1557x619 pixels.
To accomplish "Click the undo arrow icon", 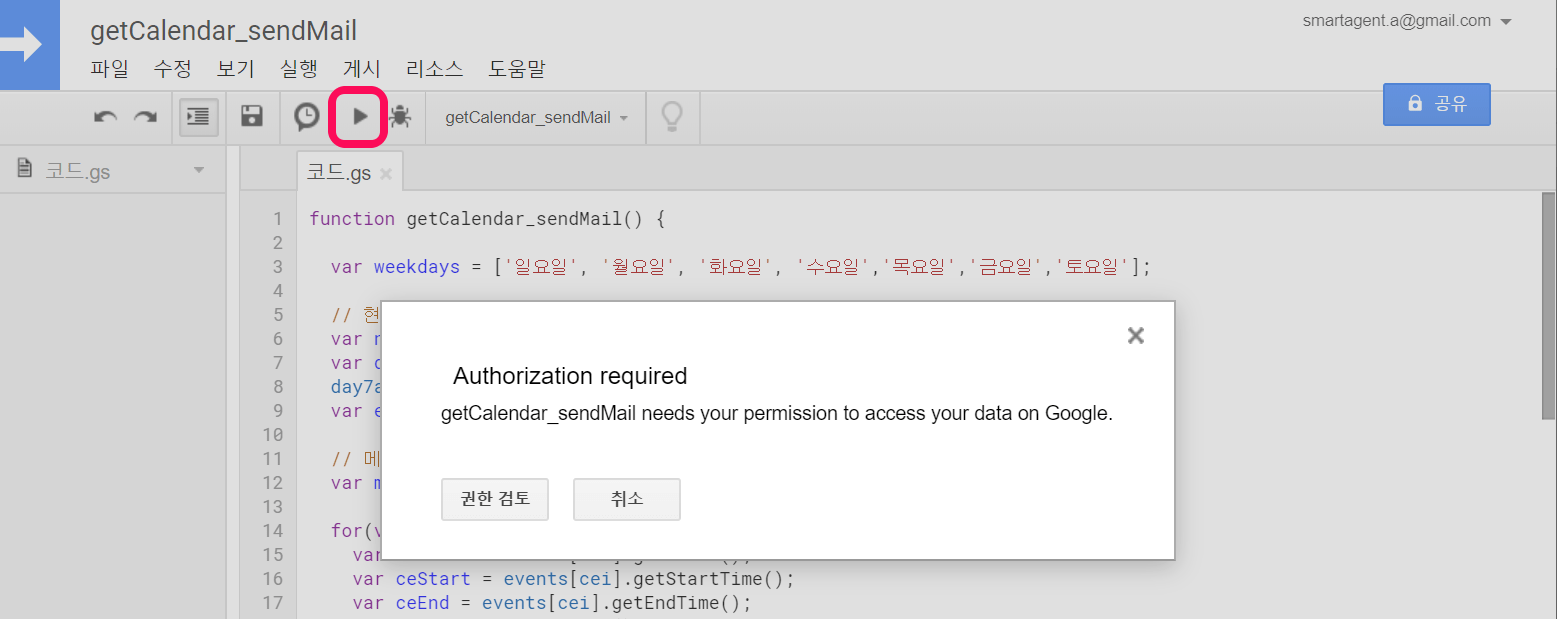I will point(105,117).
